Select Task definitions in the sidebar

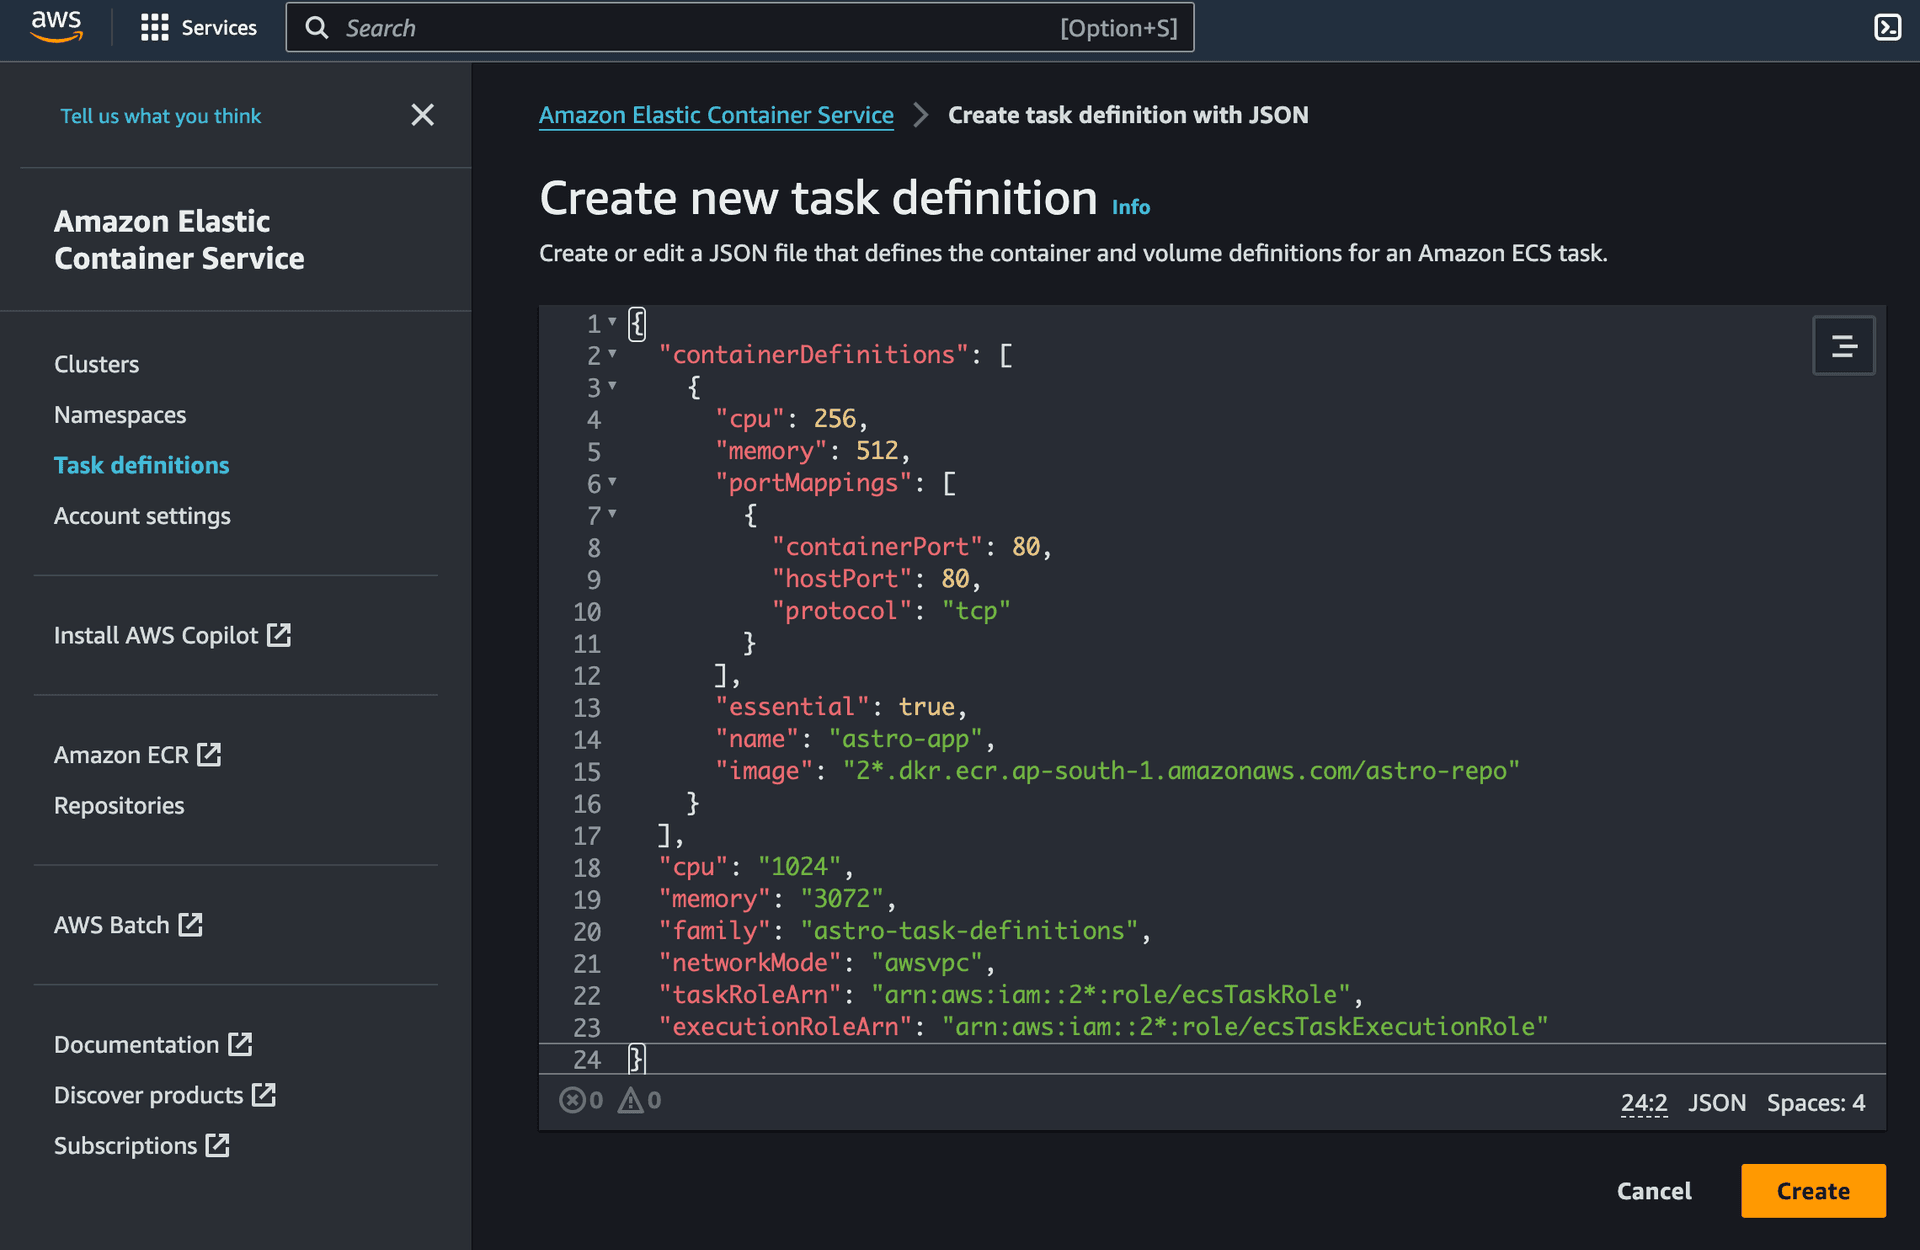pyautogui.click(x=141, y=465)
